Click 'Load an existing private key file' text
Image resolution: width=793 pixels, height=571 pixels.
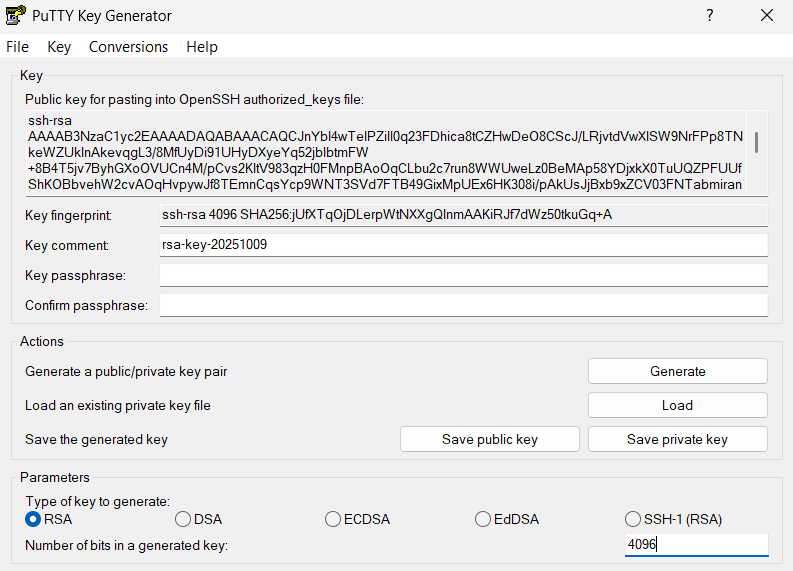[118, 406]
